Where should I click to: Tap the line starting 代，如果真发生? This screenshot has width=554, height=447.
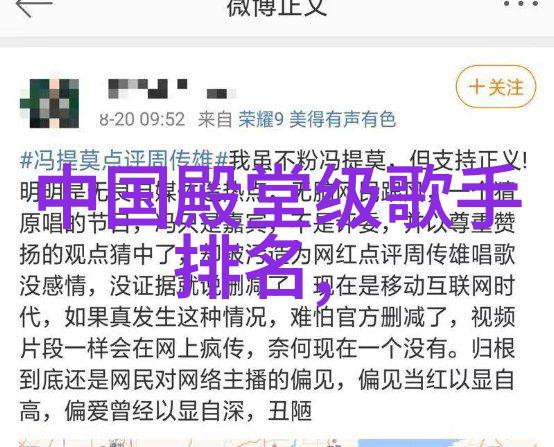[x=267, y=317]
